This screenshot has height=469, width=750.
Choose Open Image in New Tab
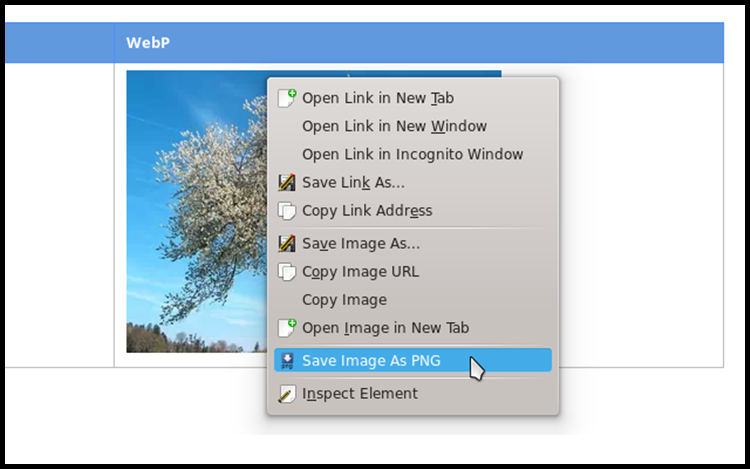tap(413, 328)
